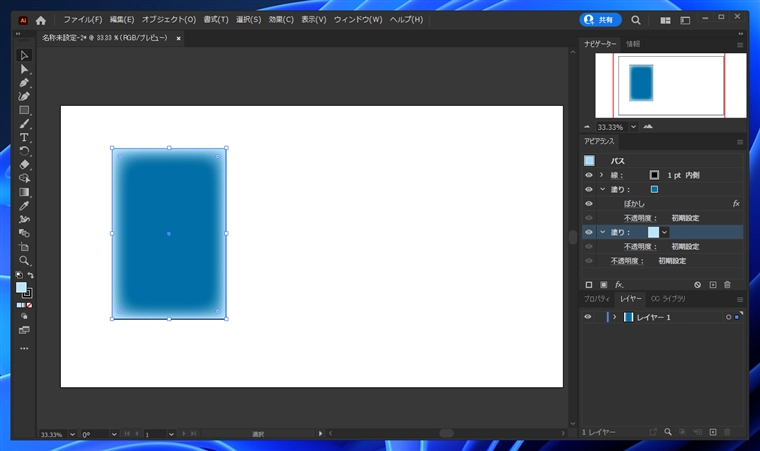Image resolution: width=760 pixels, height=451 pixels.
Task: Toggle visibility of レイヤー 1
Action: (x=587, y=317)
